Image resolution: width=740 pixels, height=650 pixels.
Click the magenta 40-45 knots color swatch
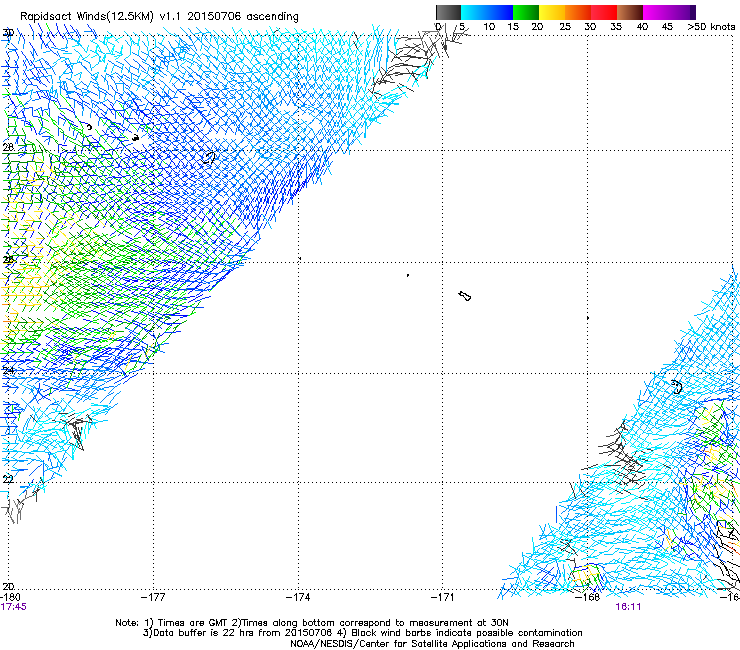[x=656, y=12]
